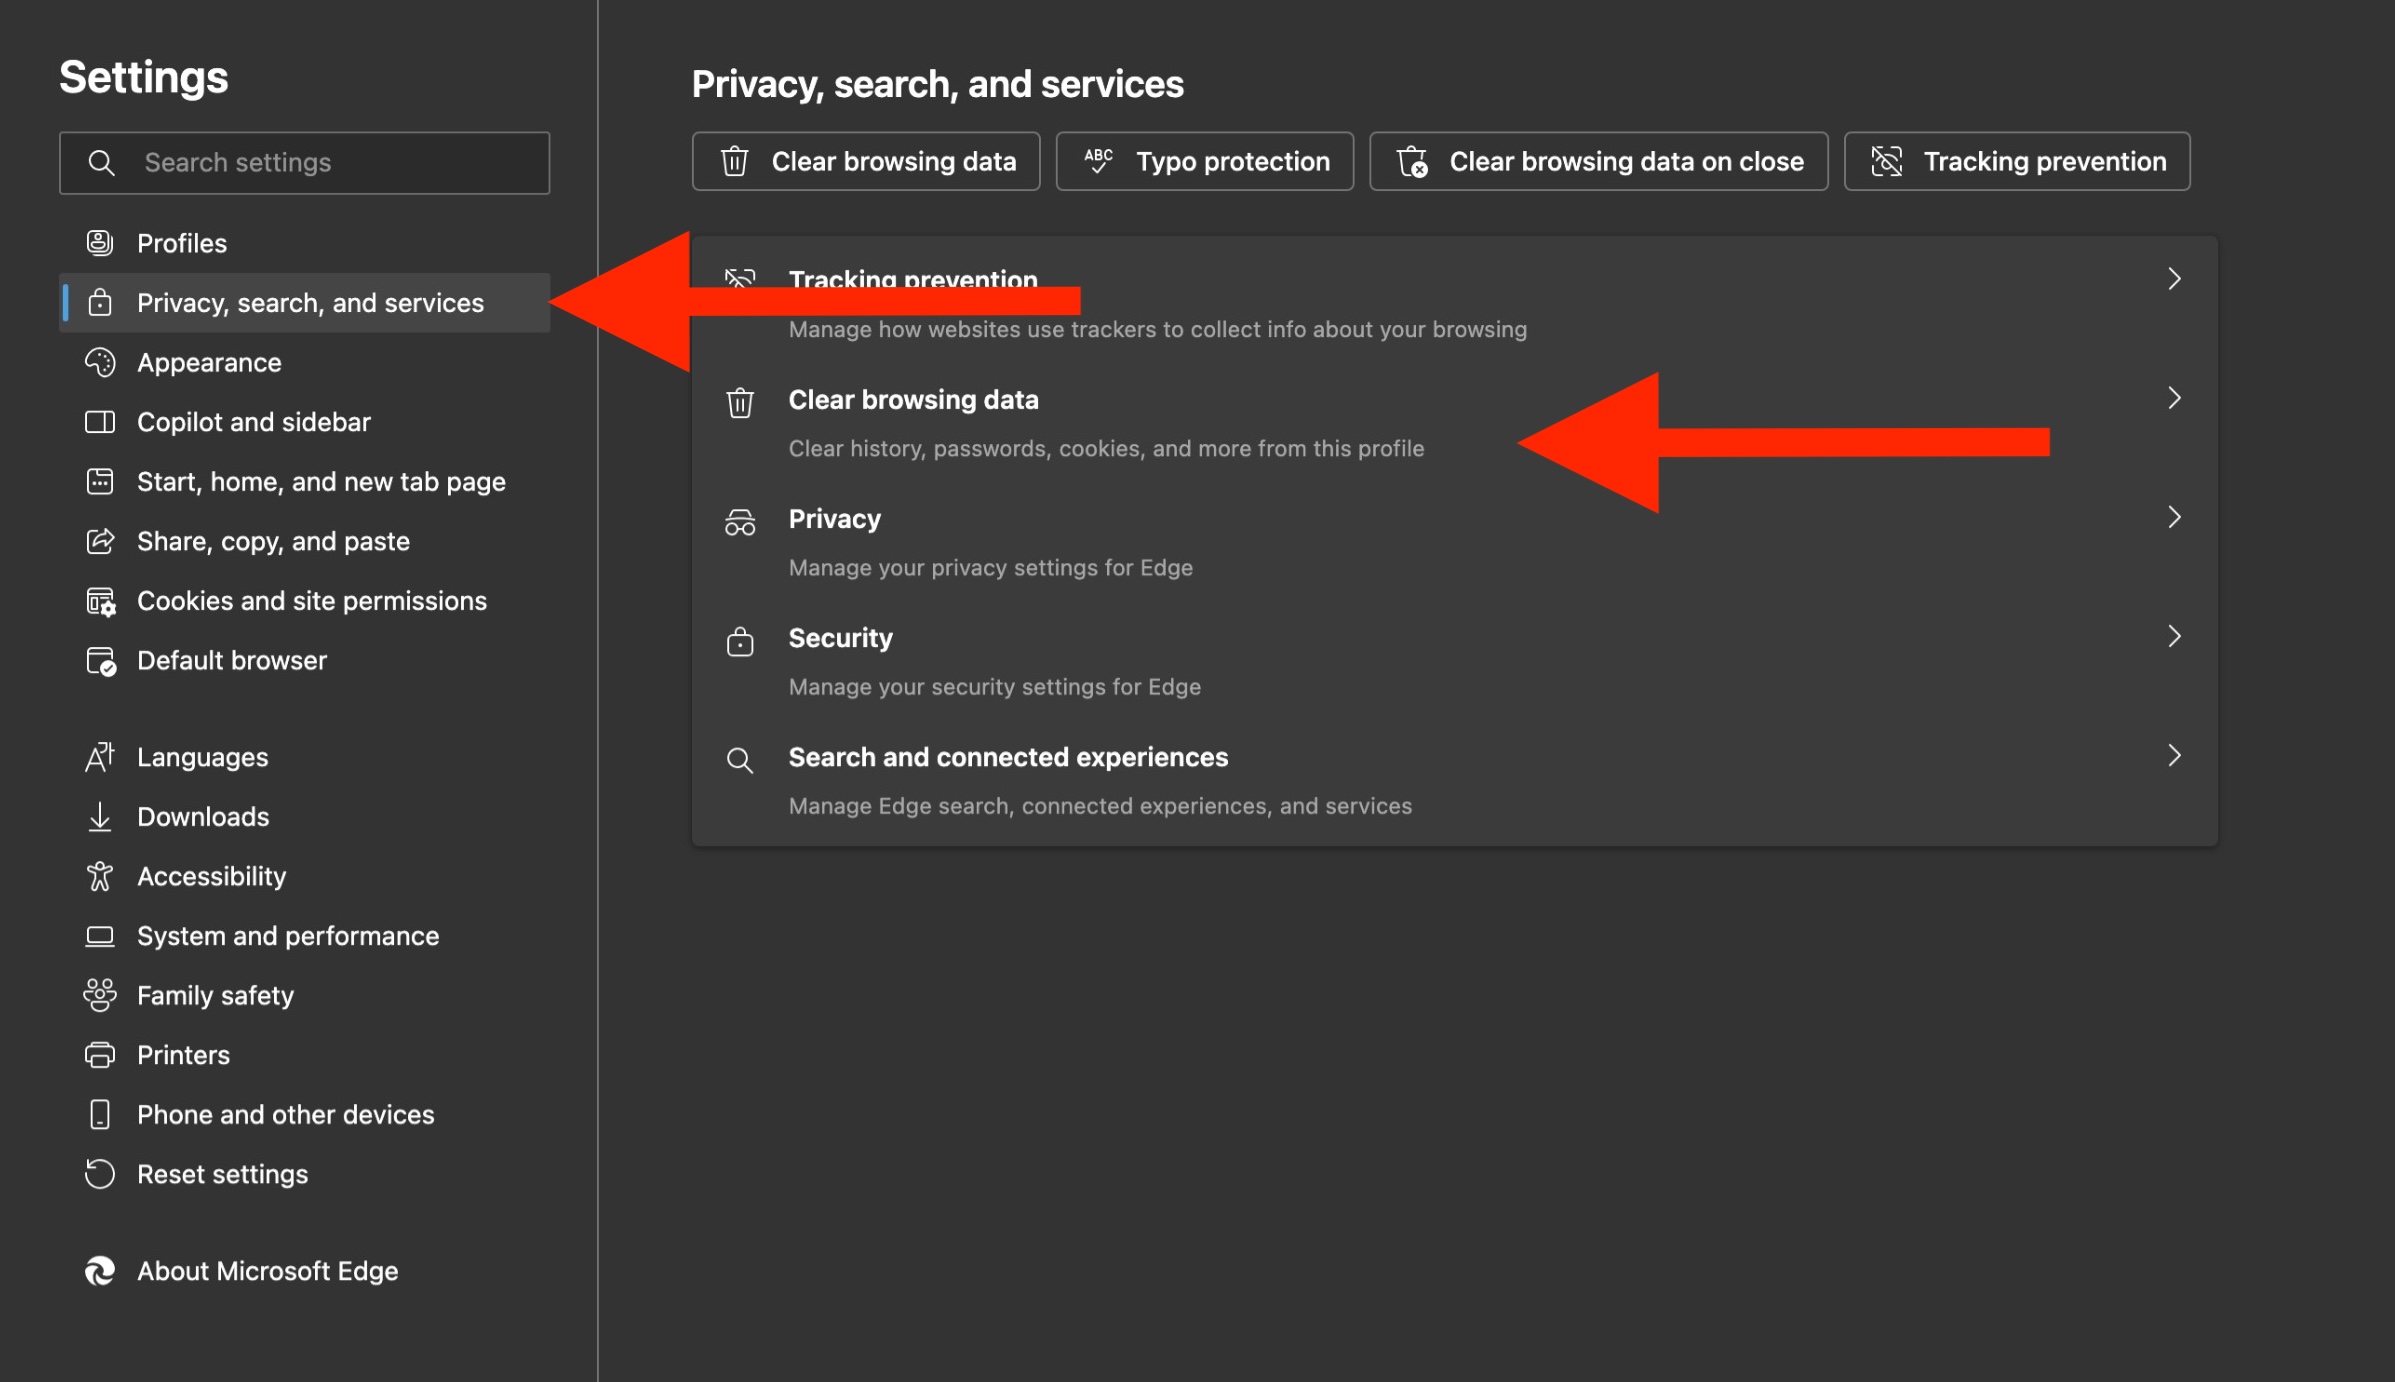
Task: Expand Search and connected experiences chevron
Action: (x=2174, y=755)
